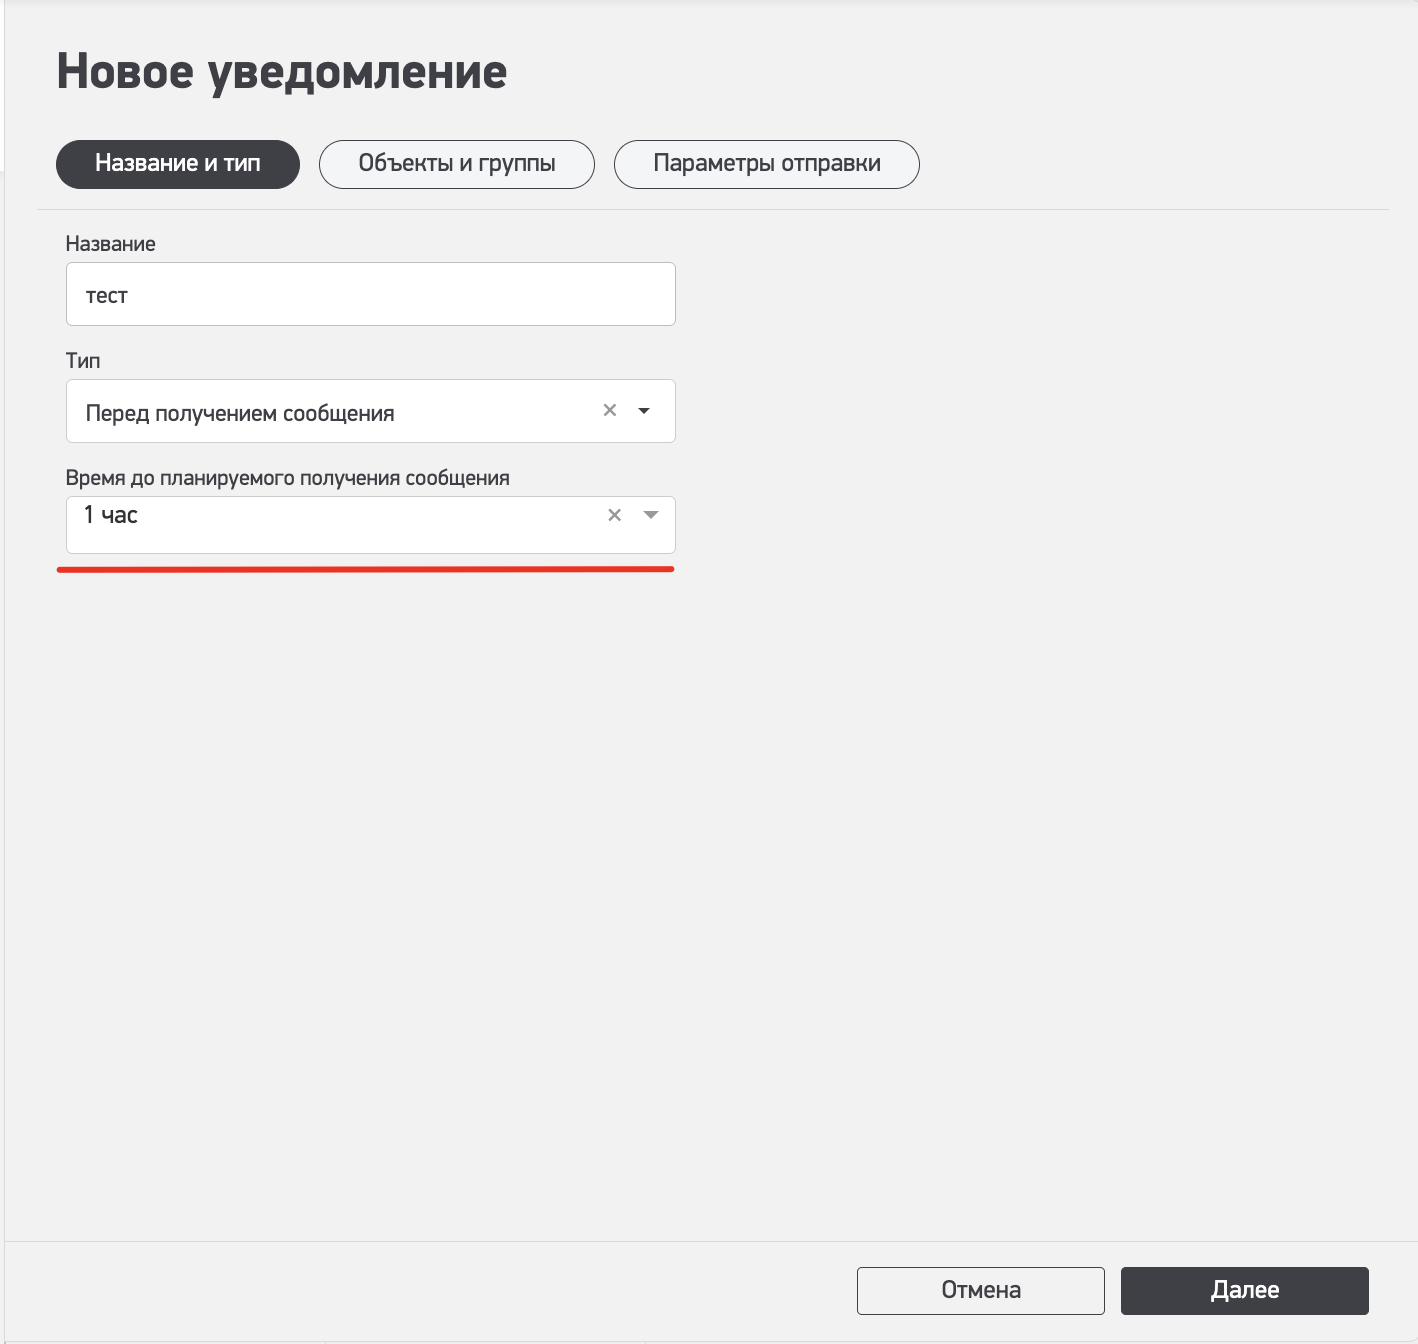
Task: Click the 'Перед получением сообщения' selected value
Action: coord(240,413)
